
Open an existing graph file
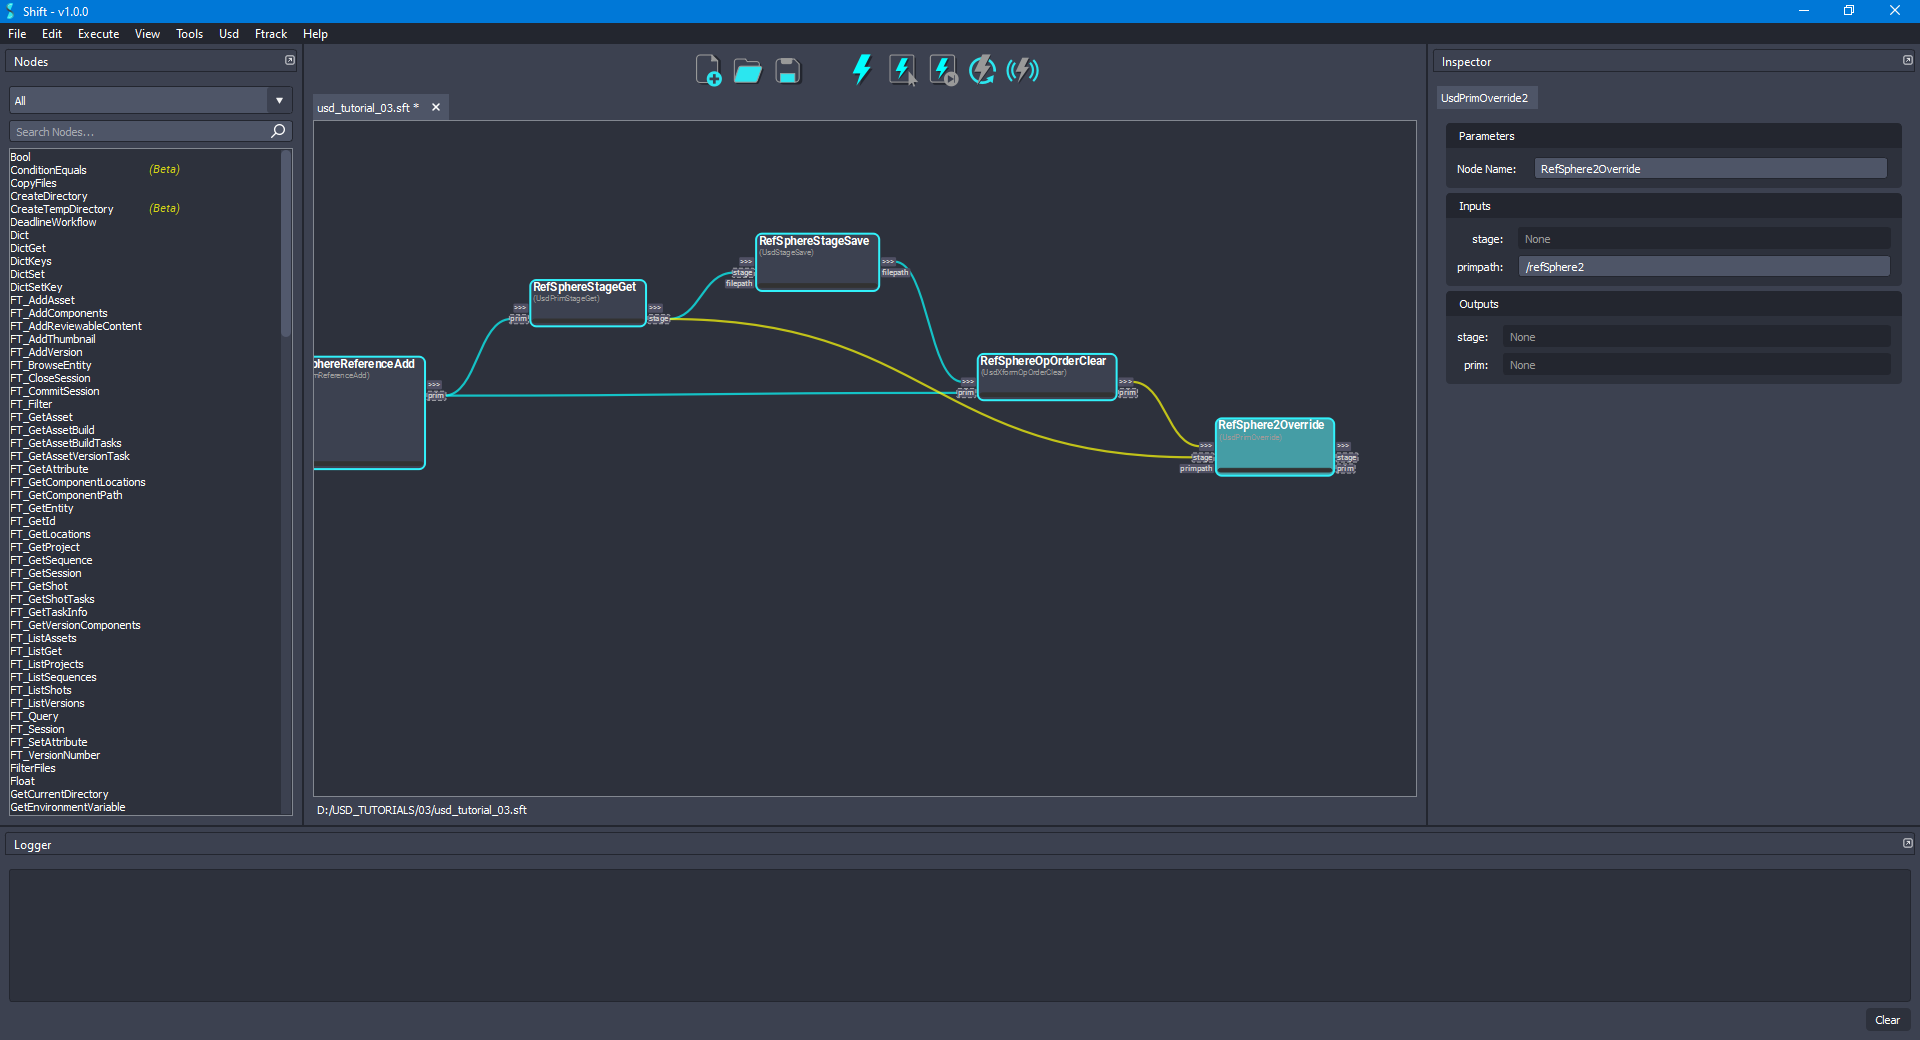click(747, 70)
